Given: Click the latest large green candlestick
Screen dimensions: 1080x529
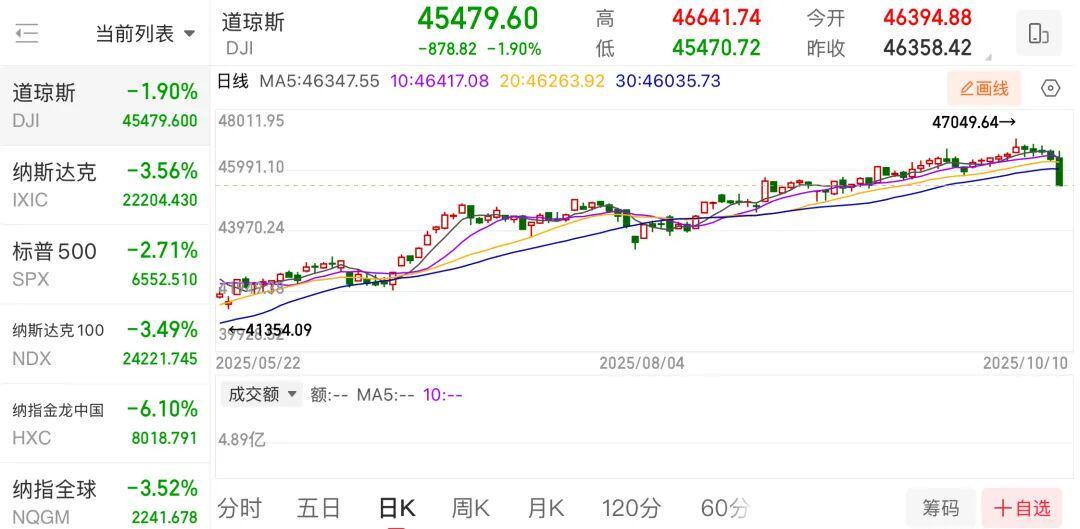Looking at the screenshot, I should (x=1059, y=170).
